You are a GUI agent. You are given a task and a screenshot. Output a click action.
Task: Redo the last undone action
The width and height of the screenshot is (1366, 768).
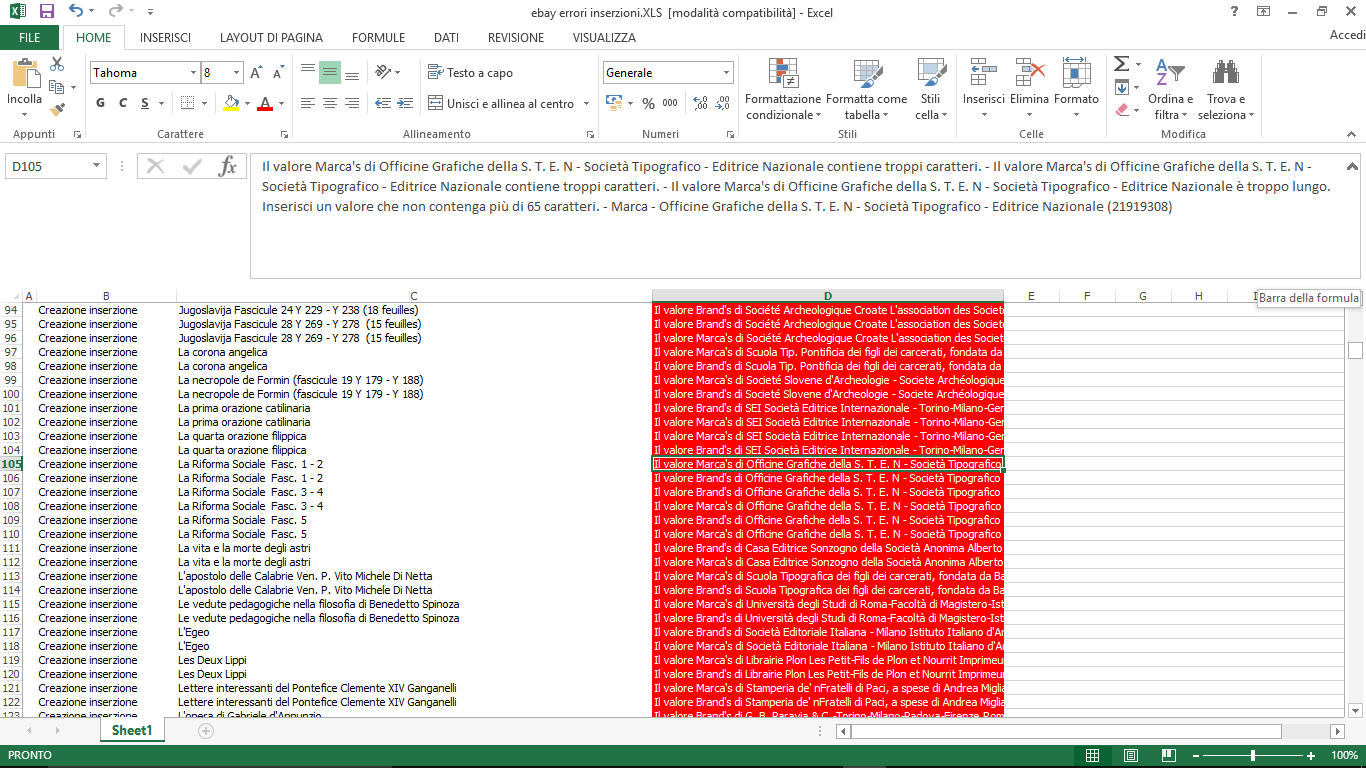[x=115, y=12]
